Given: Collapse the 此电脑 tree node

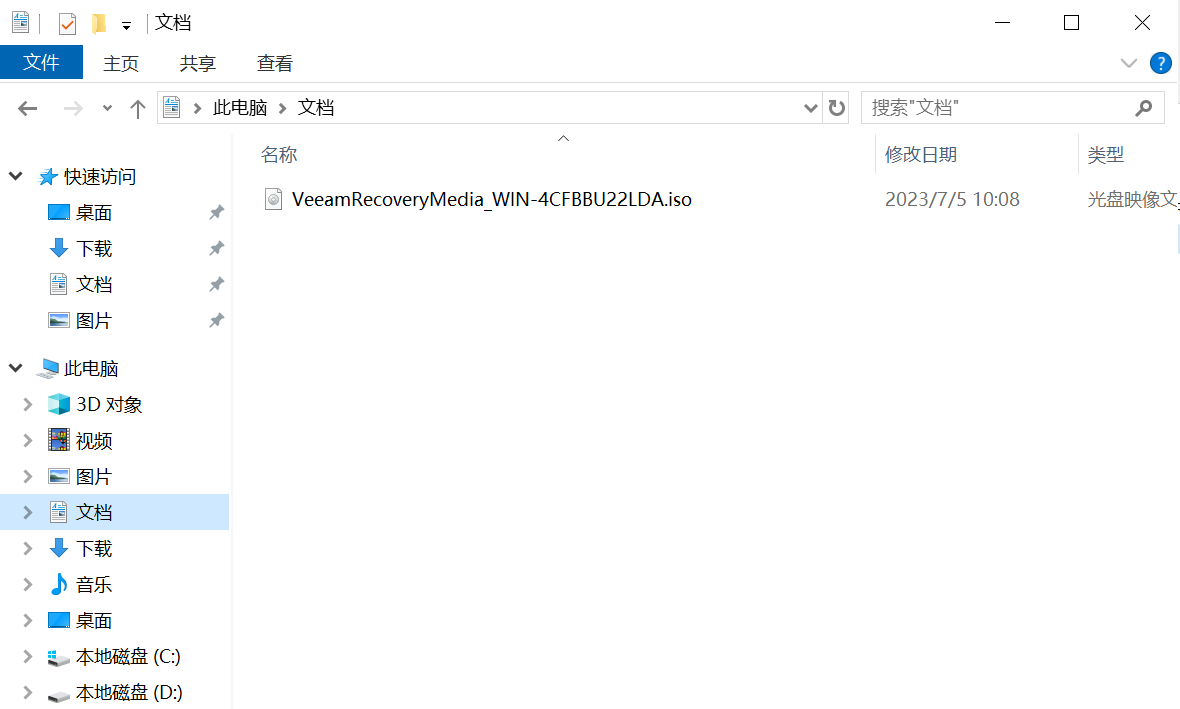Looking at the screenshot, I should [x=15, y=368].
